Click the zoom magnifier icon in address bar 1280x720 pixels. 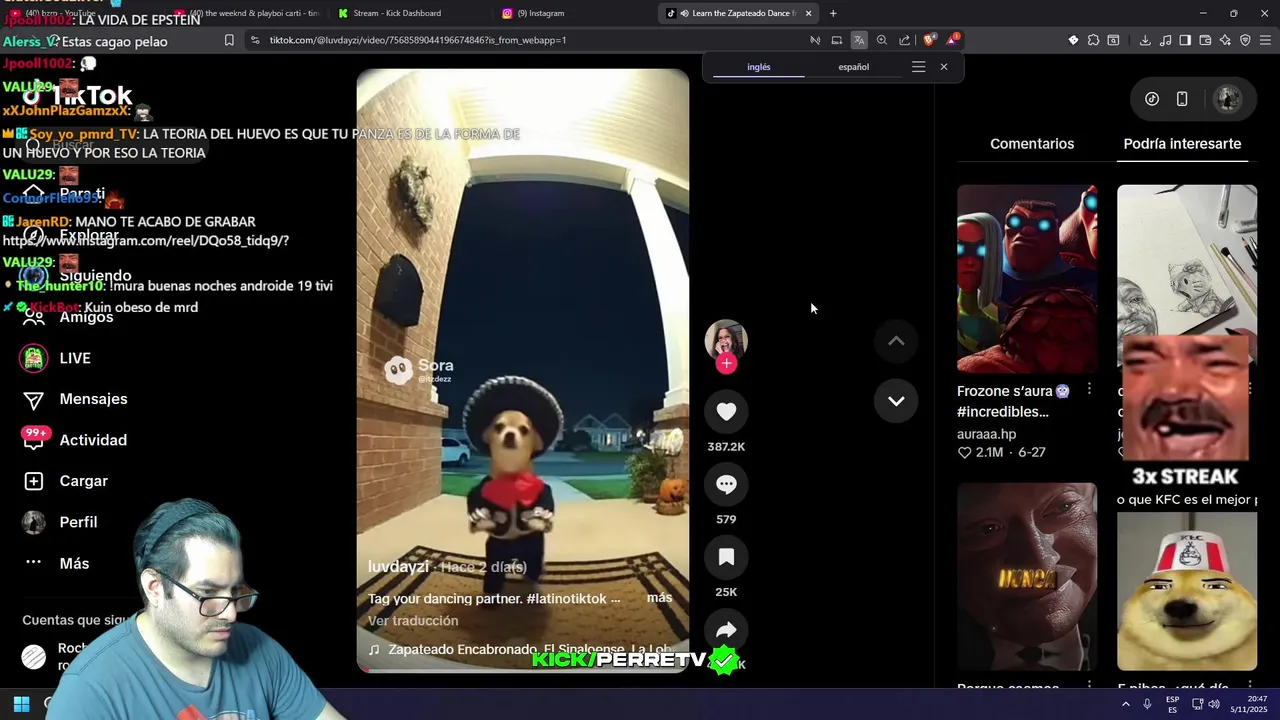pos(882,40)
